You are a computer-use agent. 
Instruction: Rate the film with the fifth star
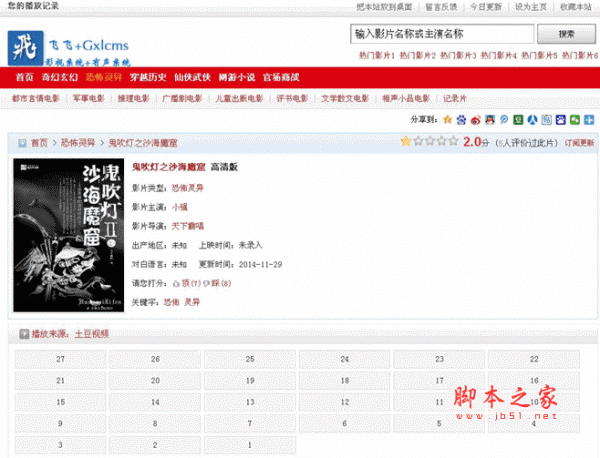(x=453, y=141)
